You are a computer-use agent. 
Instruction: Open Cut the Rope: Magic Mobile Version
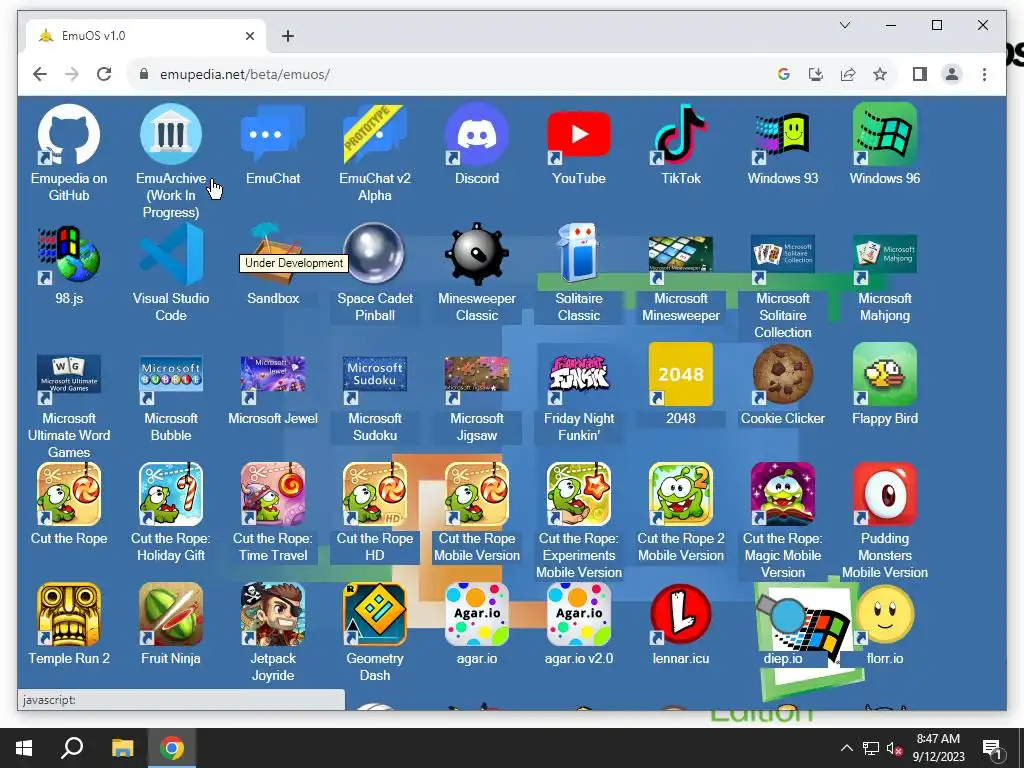[782, 494]
